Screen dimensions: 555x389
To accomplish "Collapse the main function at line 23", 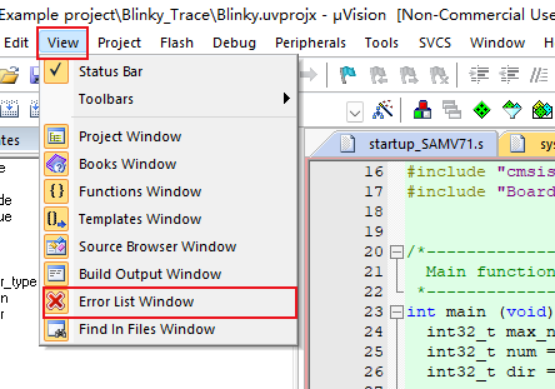I will click(x=396, y=312).
